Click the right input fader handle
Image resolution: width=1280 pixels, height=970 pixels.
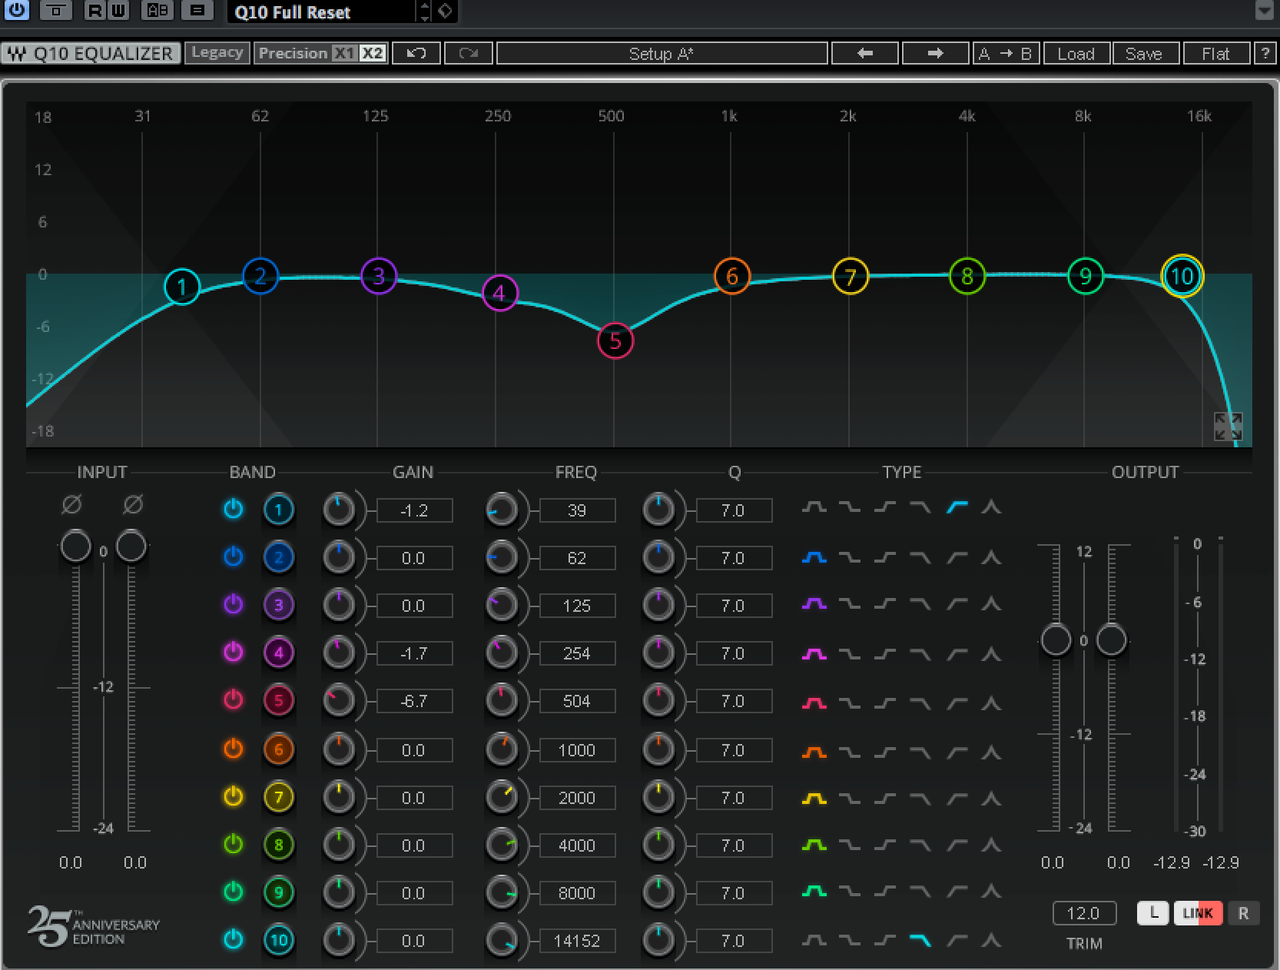131,546
